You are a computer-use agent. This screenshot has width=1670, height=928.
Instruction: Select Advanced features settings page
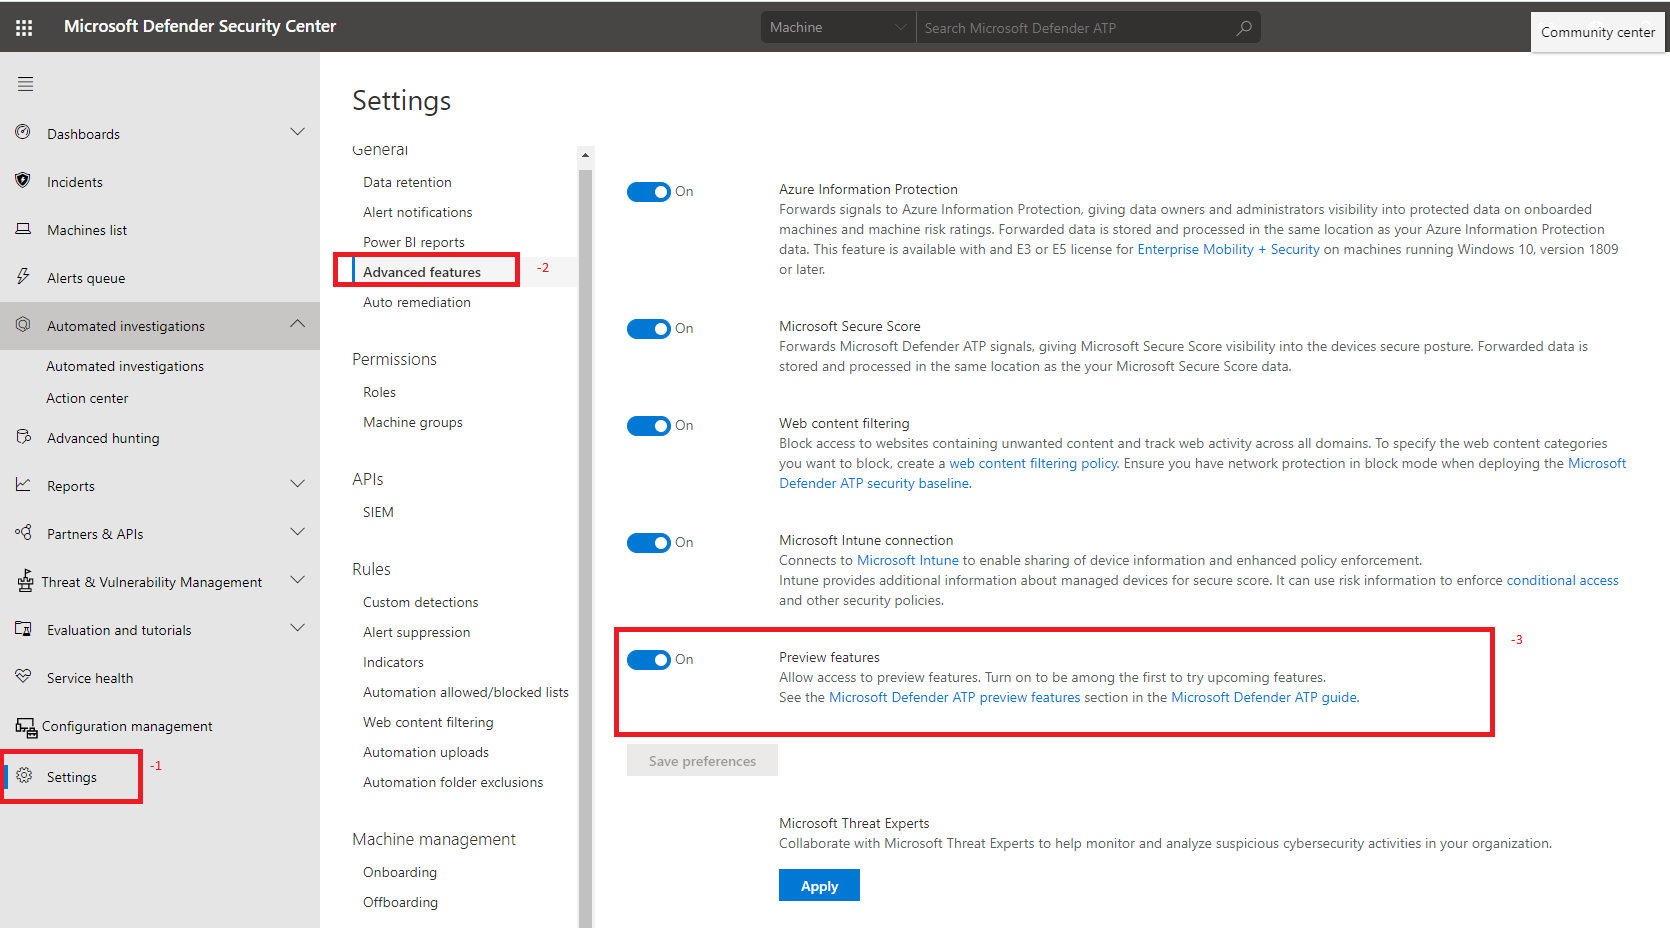[x=422, y=272]
